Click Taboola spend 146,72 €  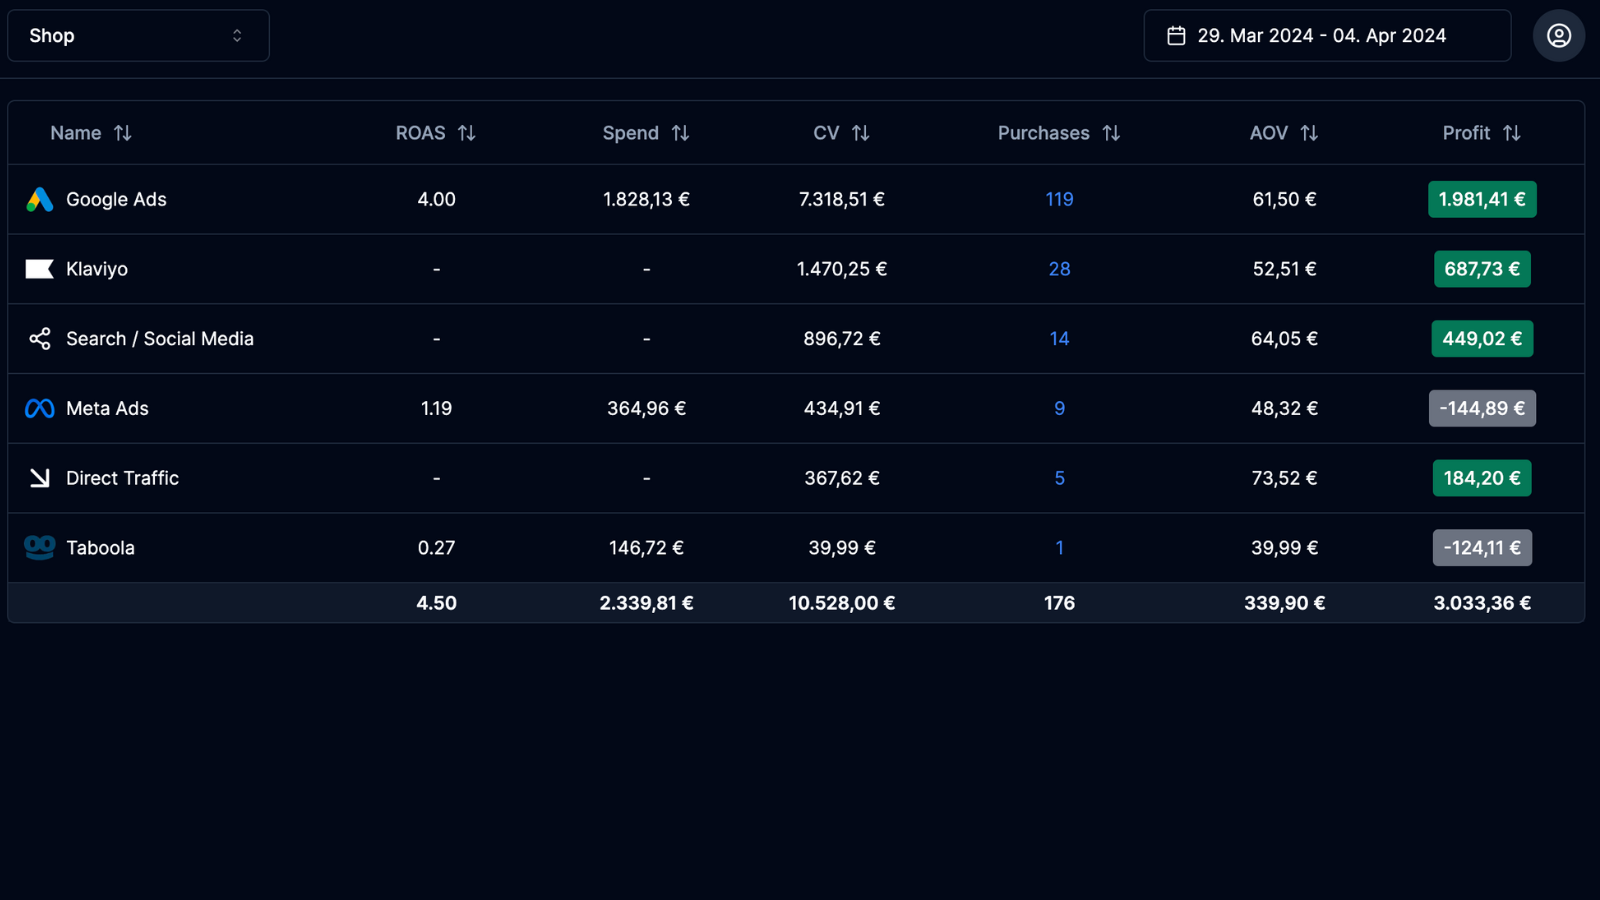[x=646, y=547]
